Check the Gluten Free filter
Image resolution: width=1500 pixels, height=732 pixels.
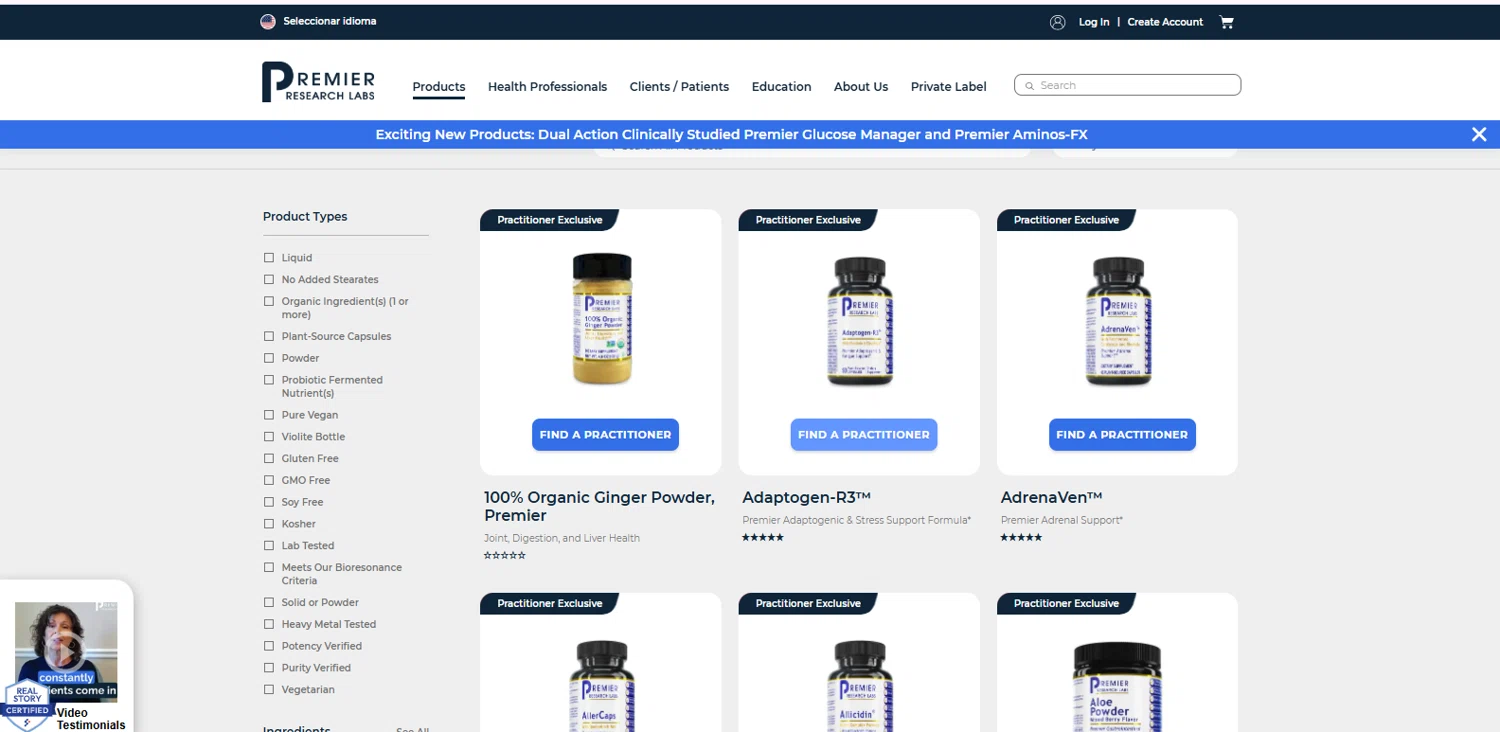pos(268,459)
